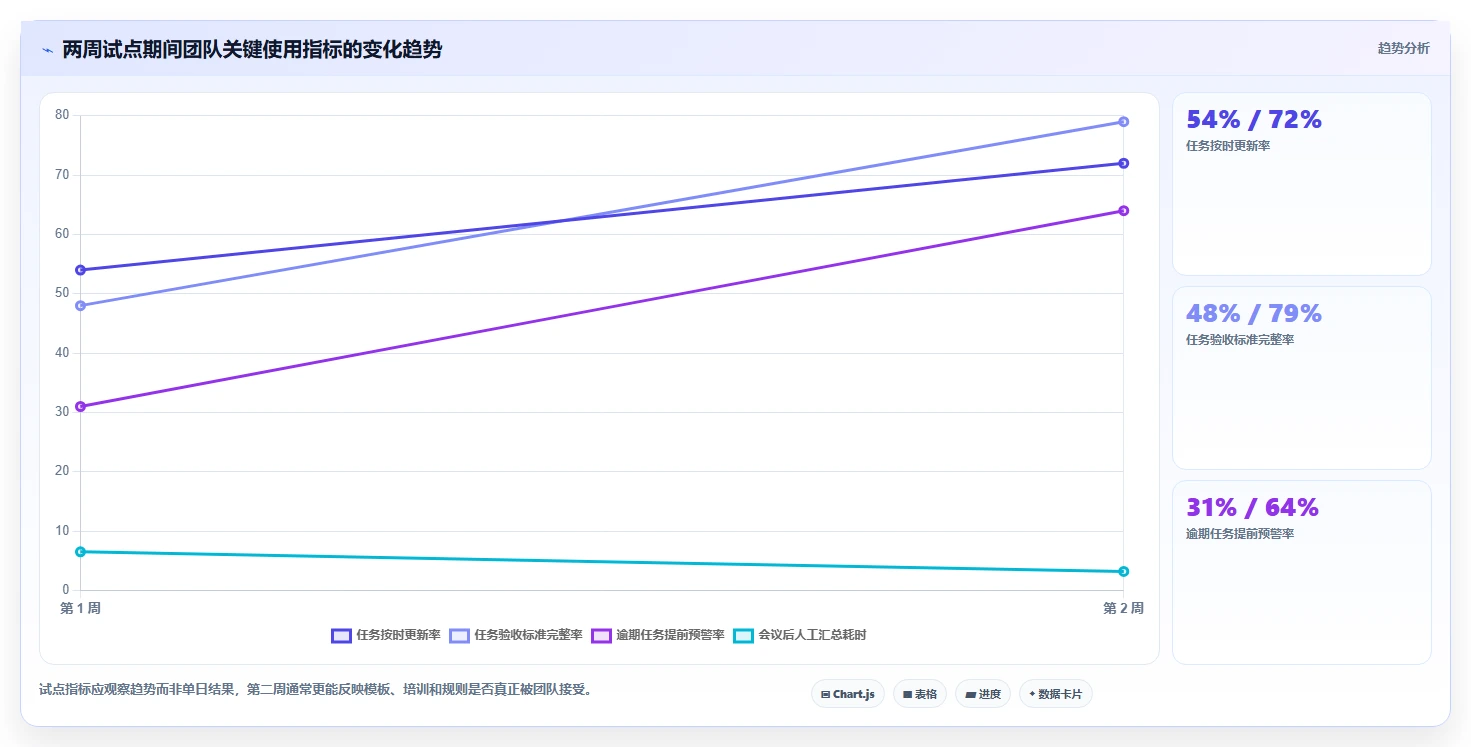Click the week 1 point of 任务按时更新率 at 54

coord(80,270)
